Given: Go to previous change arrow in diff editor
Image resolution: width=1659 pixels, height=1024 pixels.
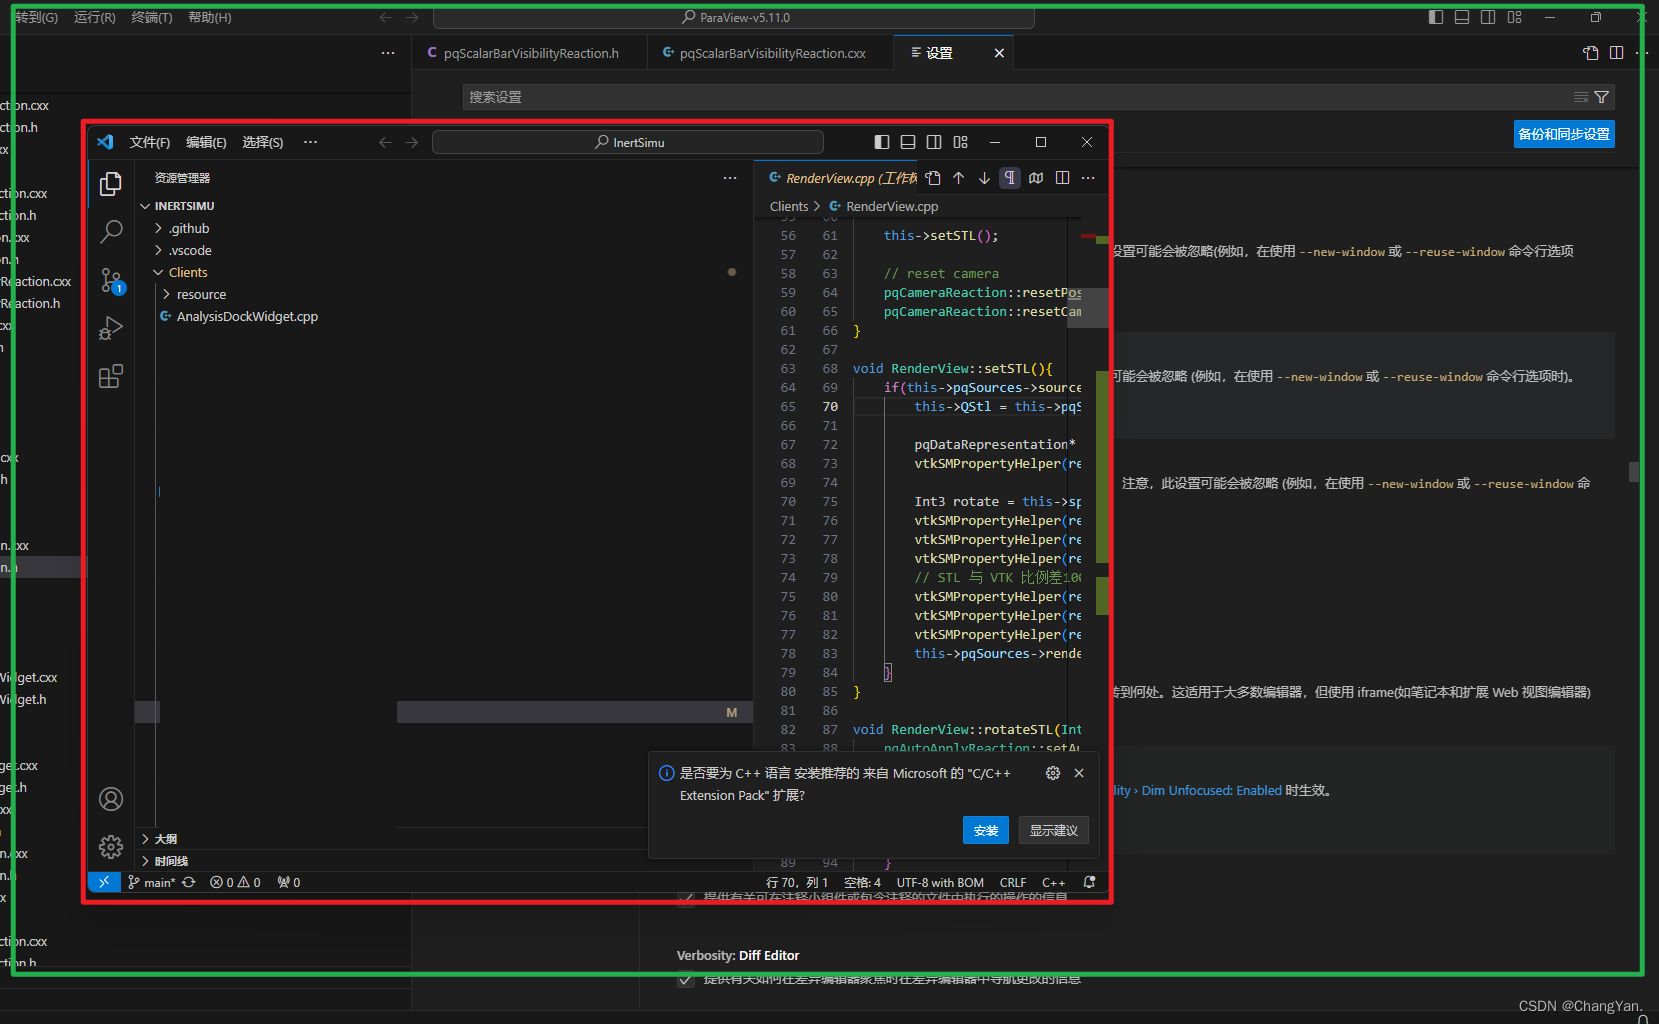Looking at the screenshot, I should (x=959, y=178).
